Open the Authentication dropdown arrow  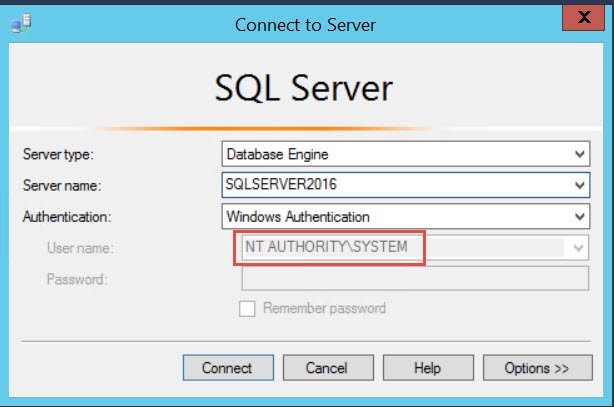click(x=580, y=216)
